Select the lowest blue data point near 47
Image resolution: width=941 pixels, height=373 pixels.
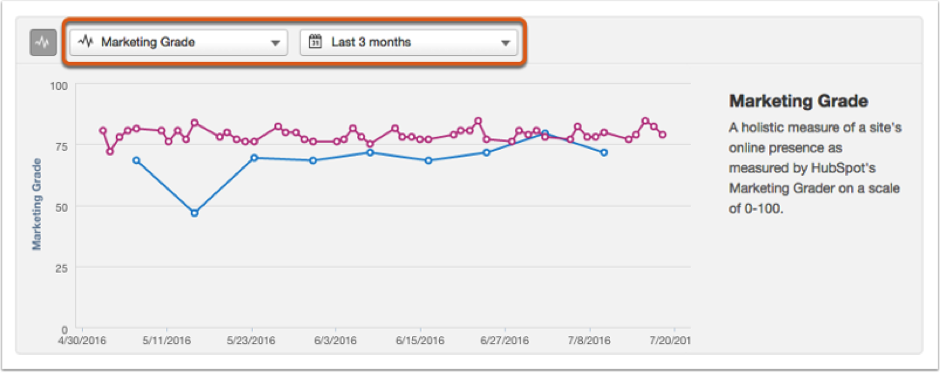point(194,213)
